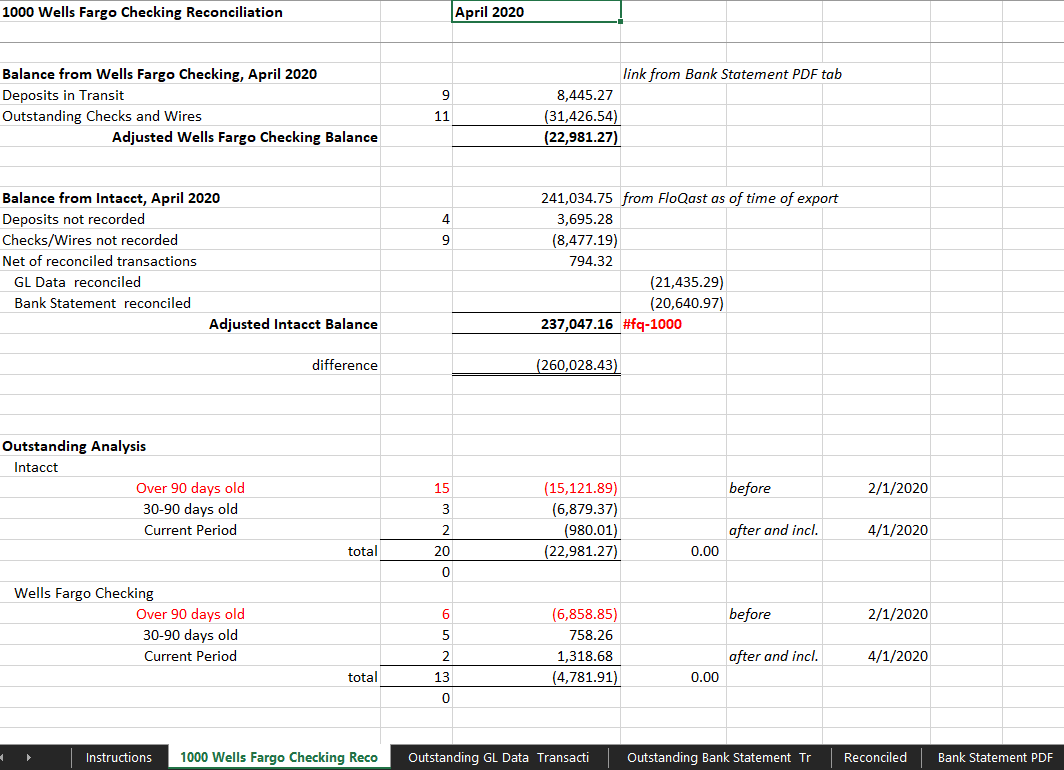
Task: Select Adjusted Intacct Balance 237,047.16
Action: (577, 324)
